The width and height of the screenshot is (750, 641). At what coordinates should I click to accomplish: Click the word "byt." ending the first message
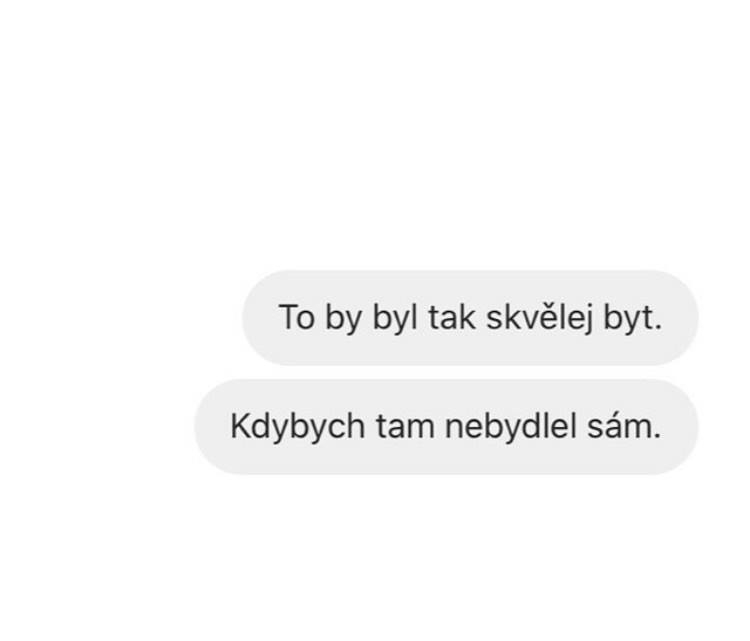click(x=633, y=319)
